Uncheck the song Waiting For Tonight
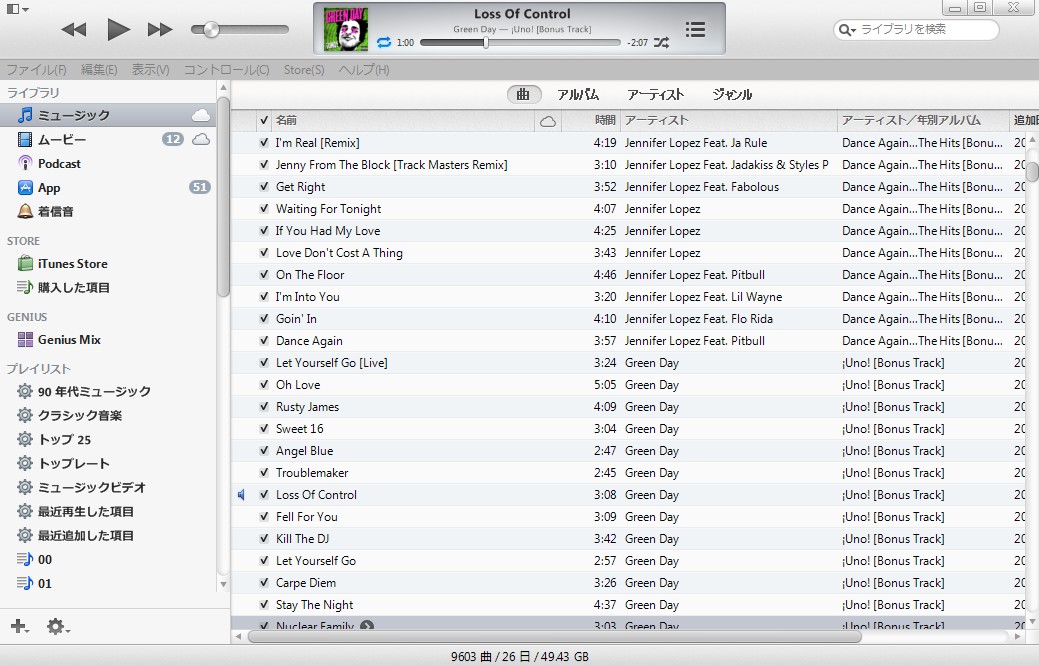This screenshot has height=666, width=1039. (264, 209)
